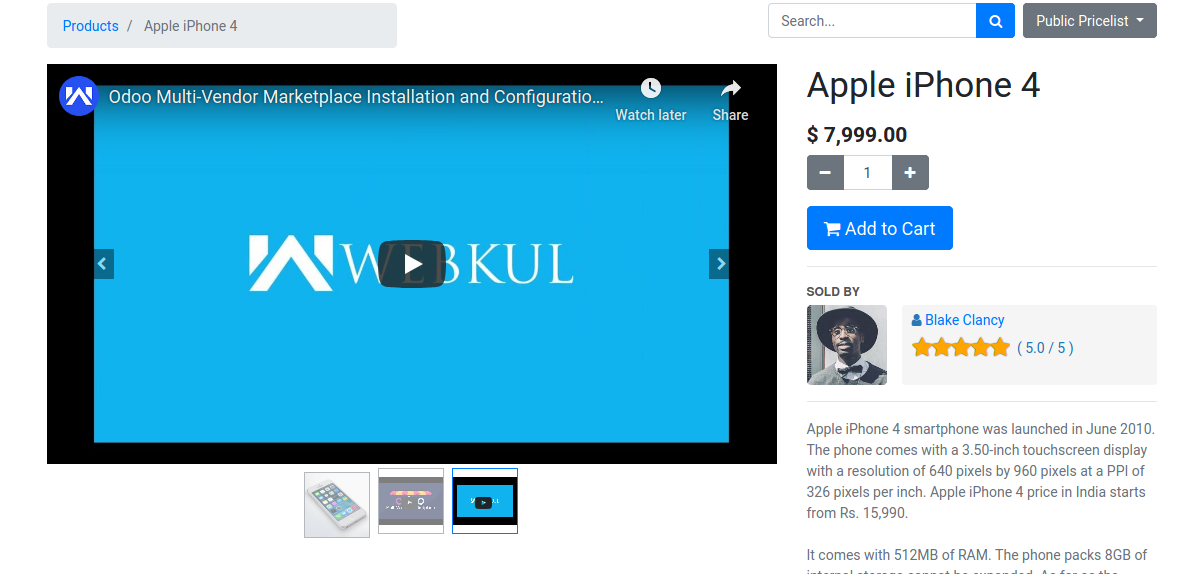Focus the Search input field
The image size is (1203, 574).
click(x=871, y=21)
